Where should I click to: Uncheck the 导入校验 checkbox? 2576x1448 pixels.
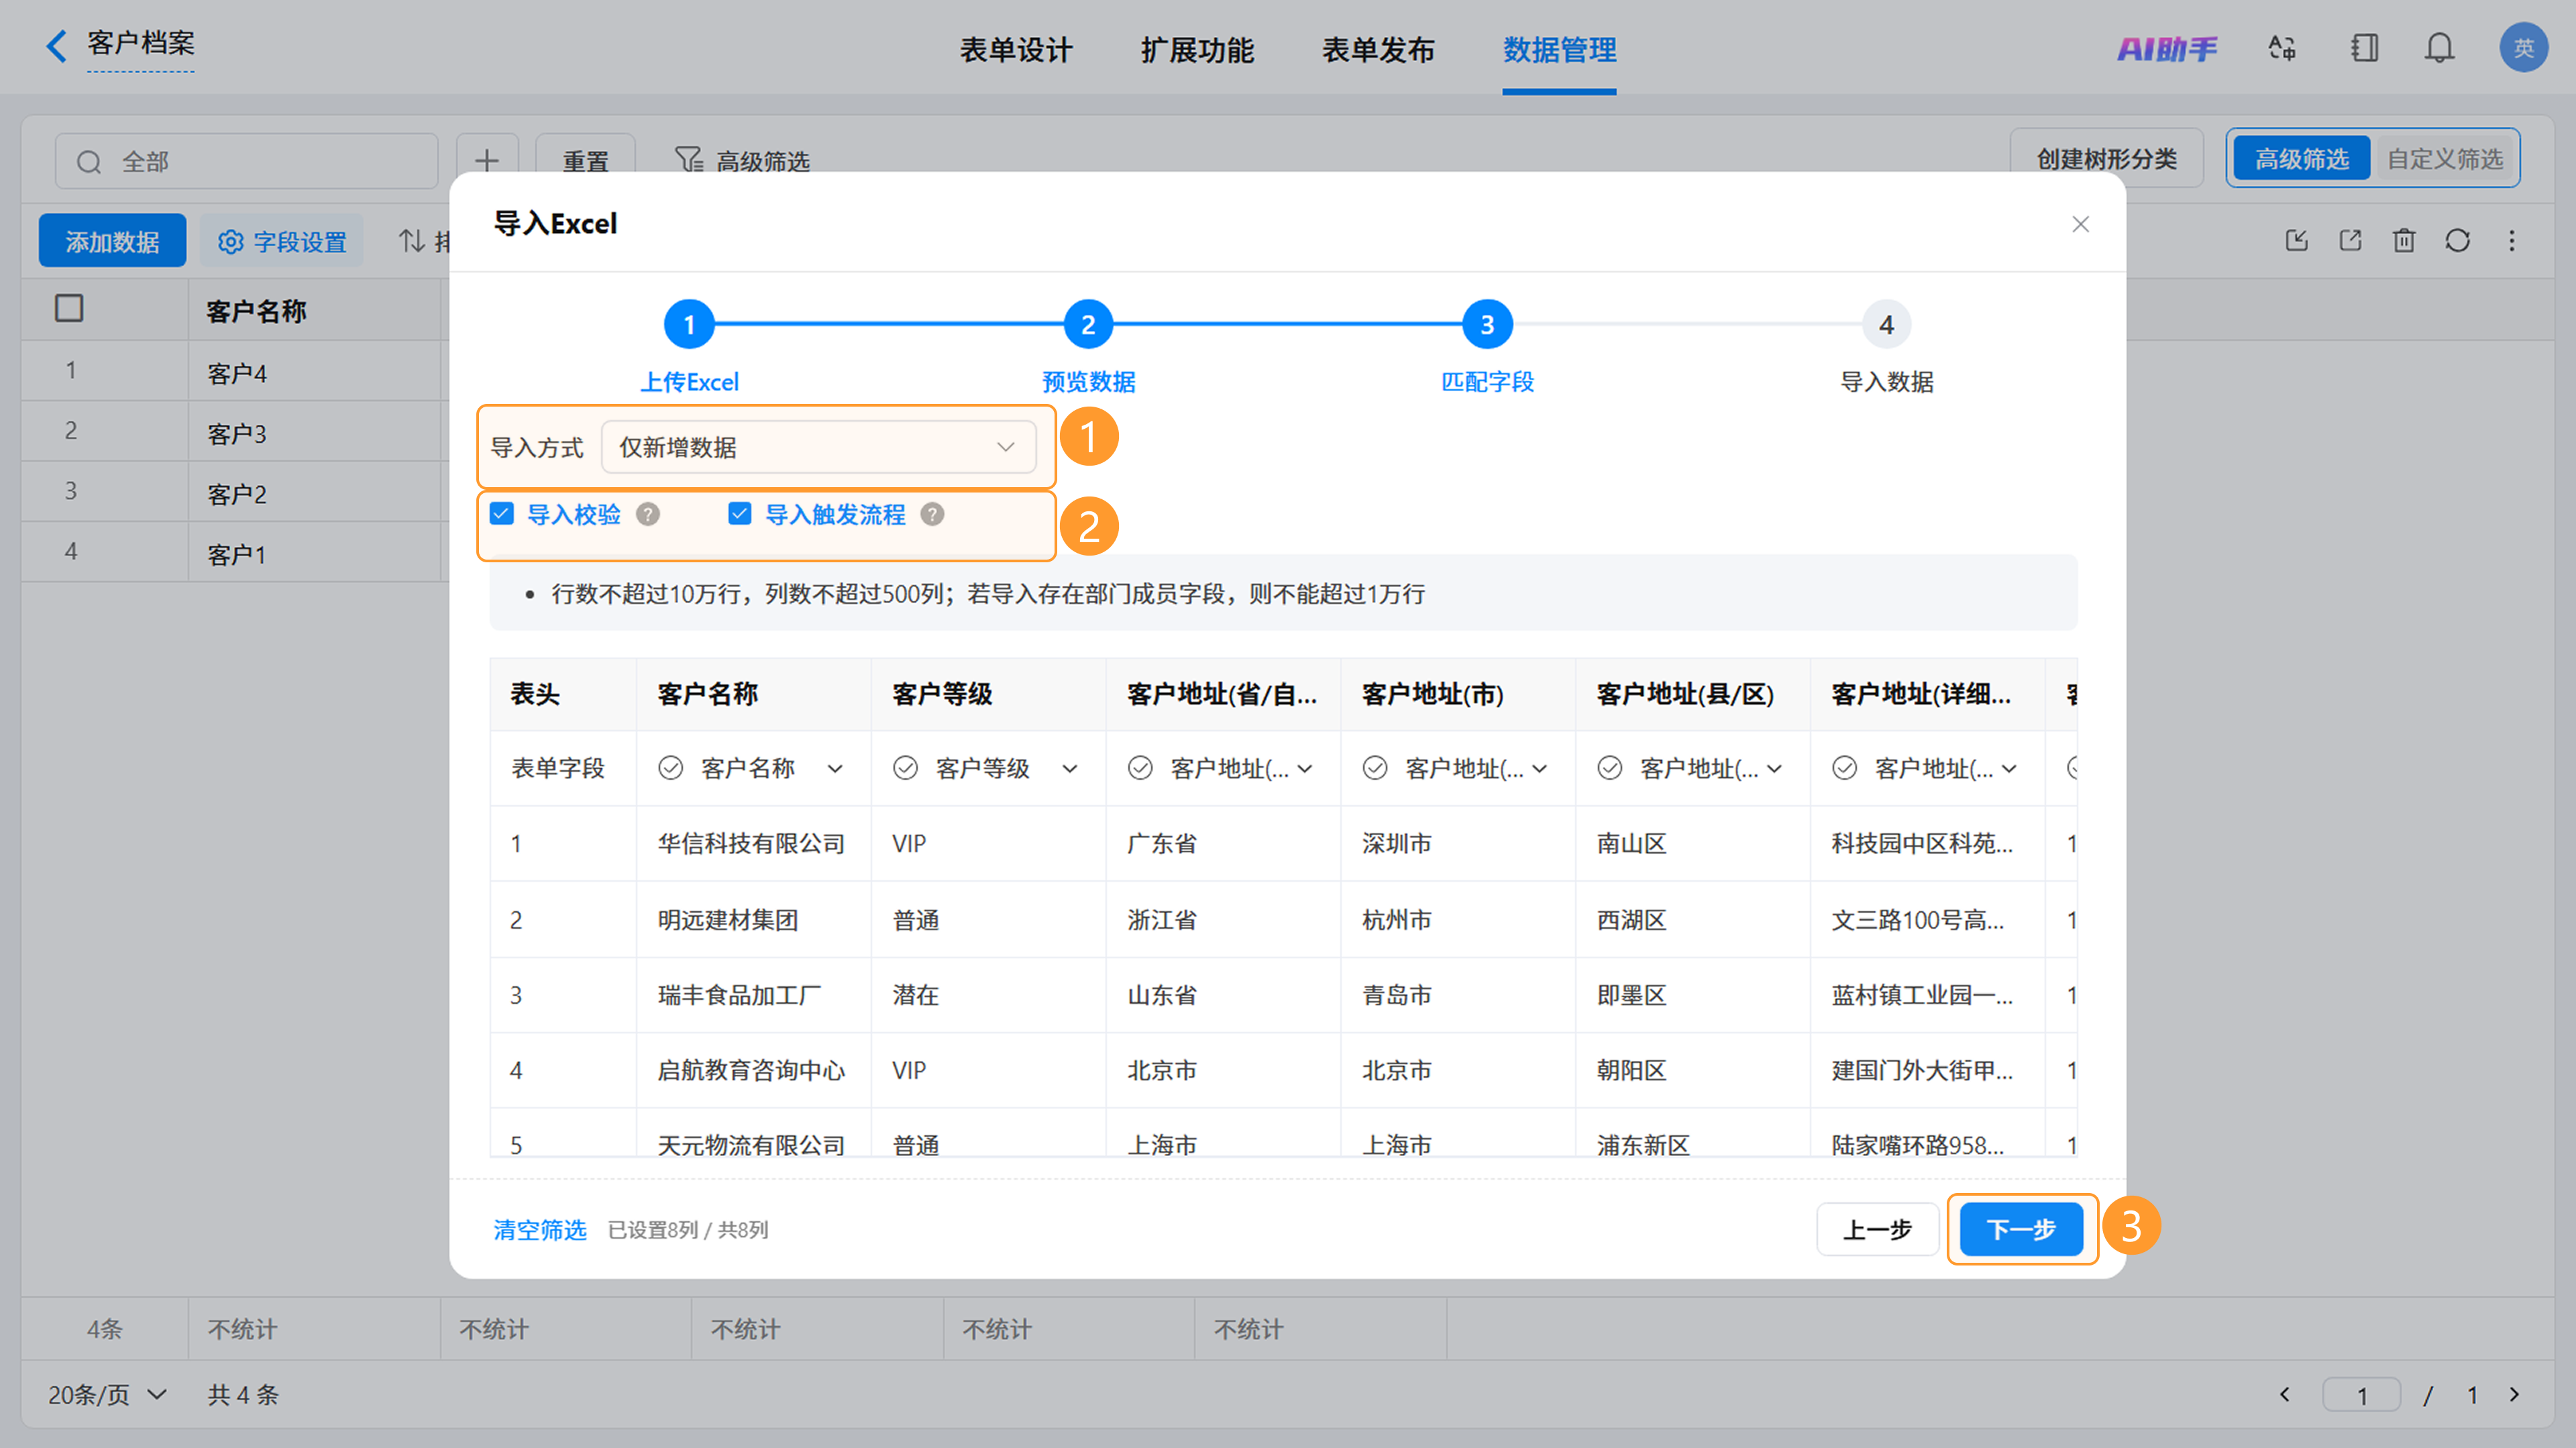click(x=502, y=514)
